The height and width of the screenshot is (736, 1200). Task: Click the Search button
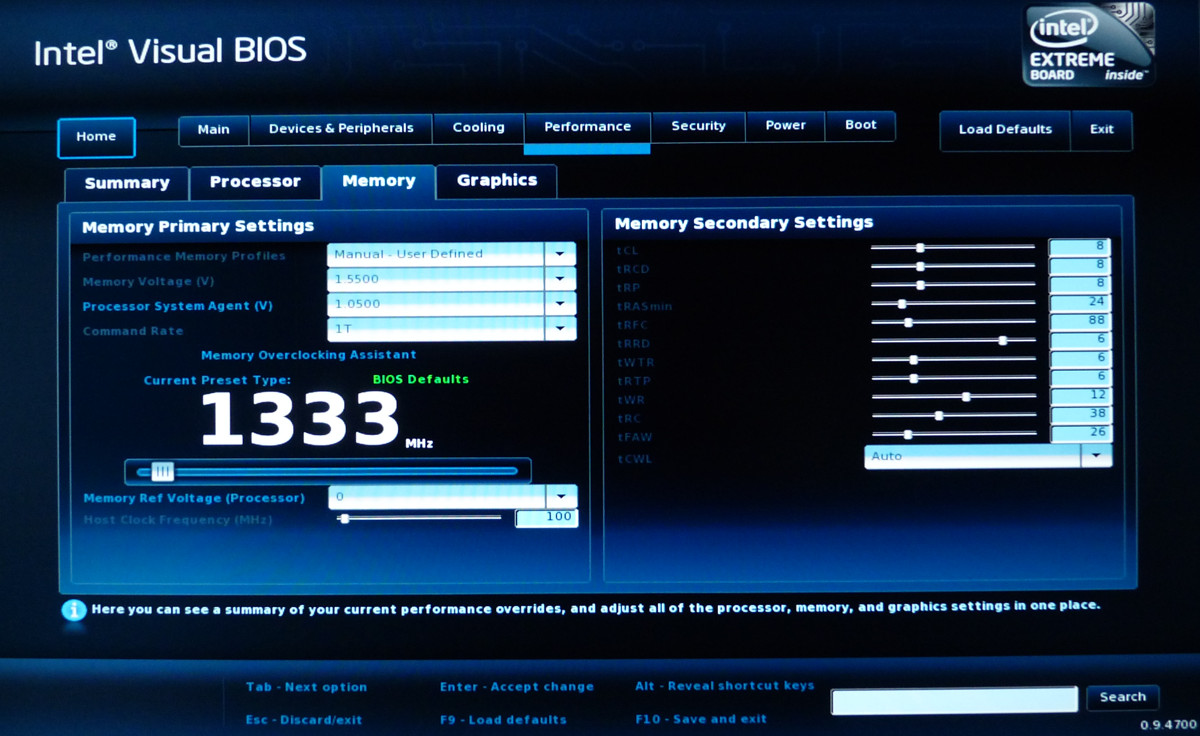(1122, 697)
